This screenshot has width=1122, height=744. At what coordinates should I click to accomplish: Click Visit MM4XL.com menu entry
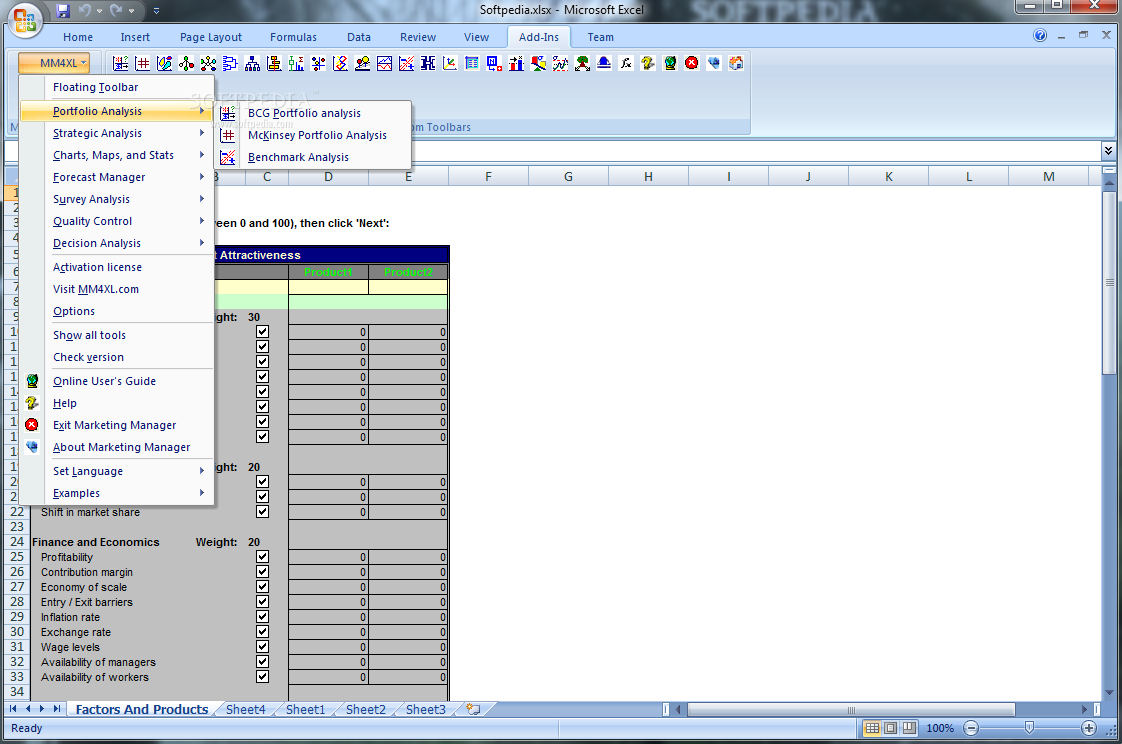[x=117, y=289]
